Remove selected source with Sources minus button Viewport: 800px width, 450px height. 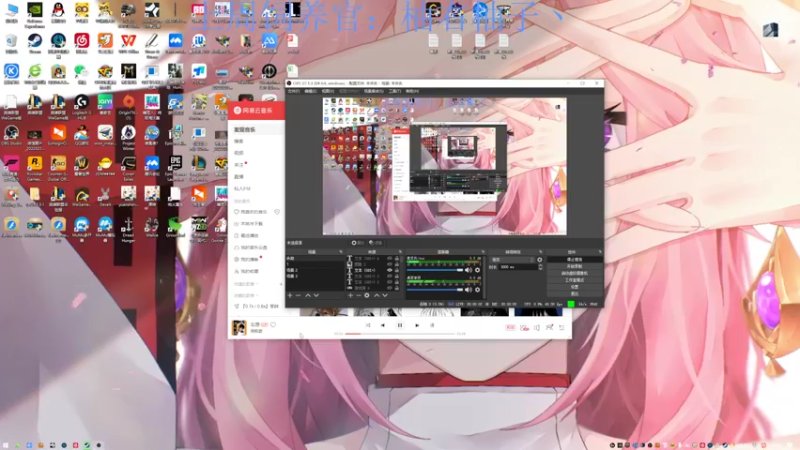coord(359,295)
